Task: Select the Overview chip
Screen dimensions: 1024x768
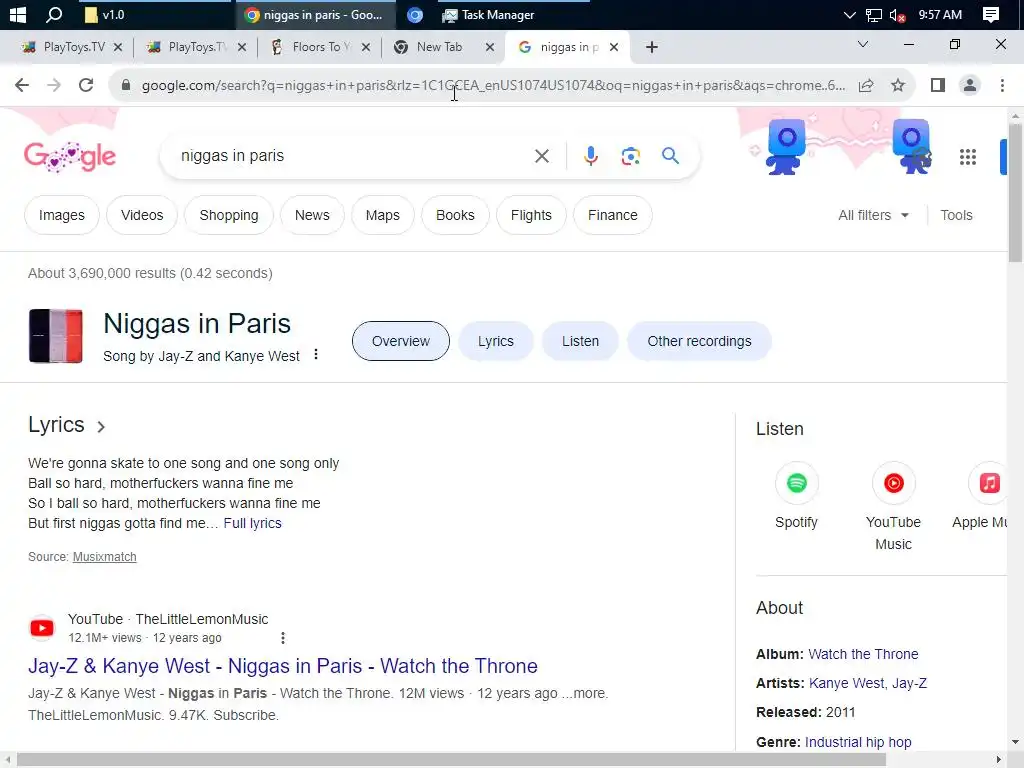Action: pos(401,341)
